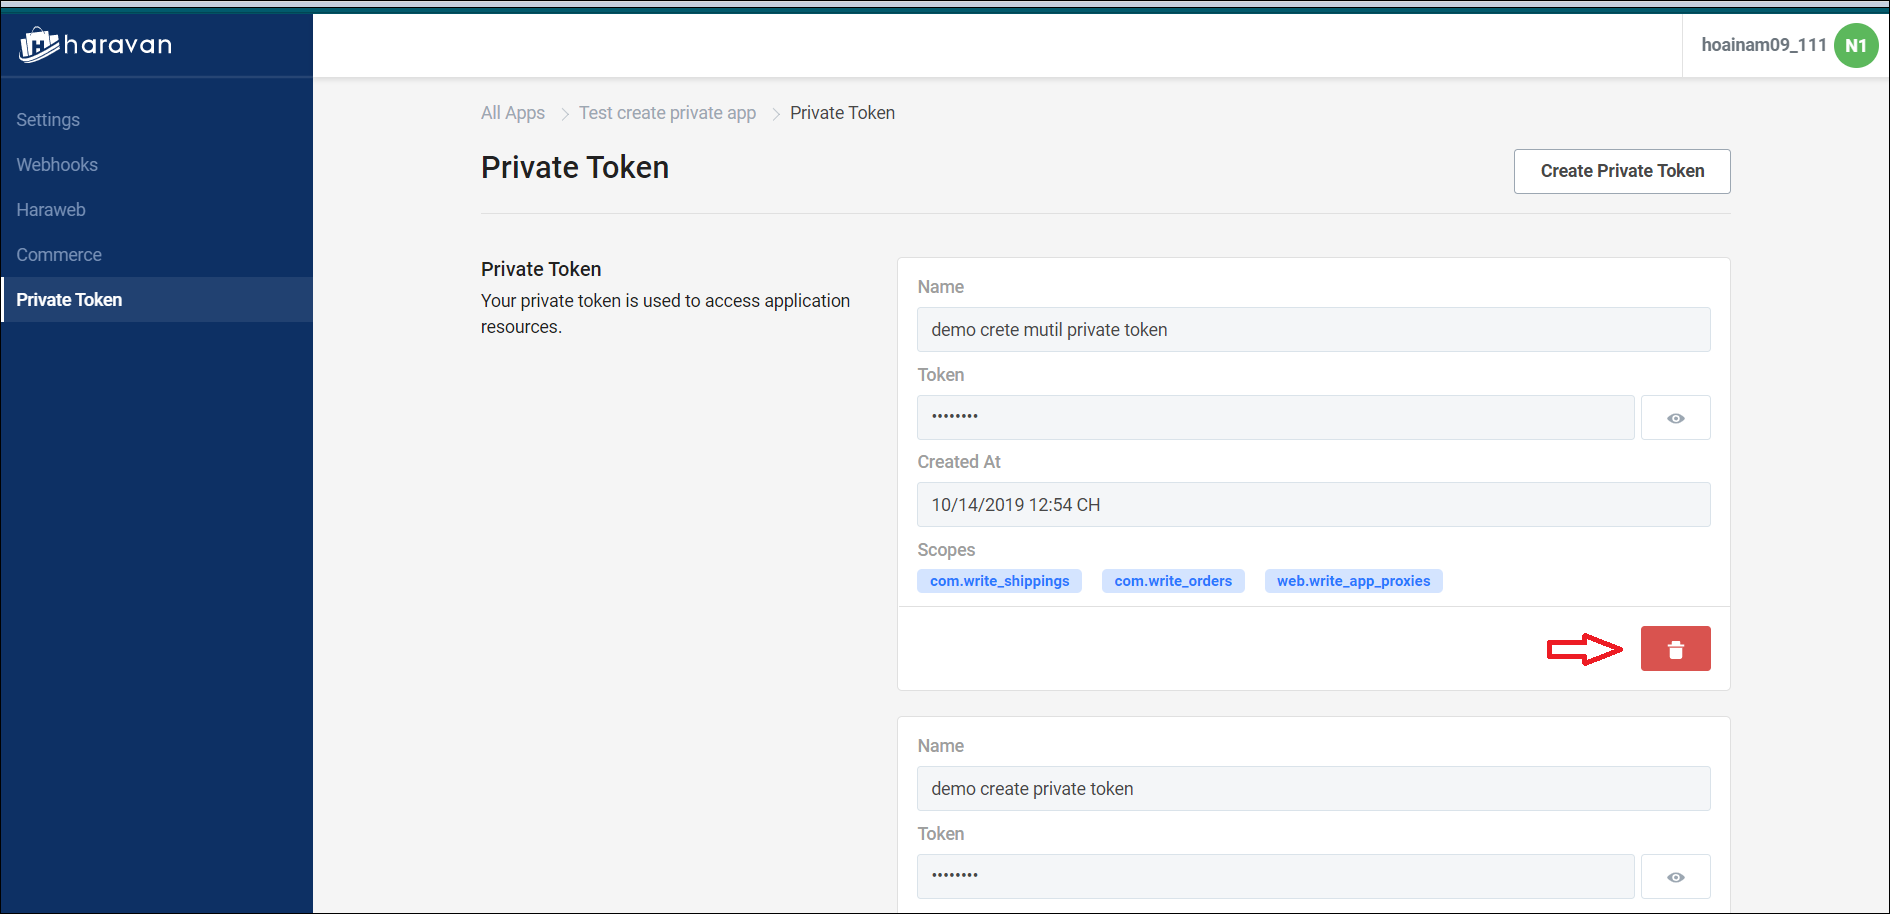1890x914 pixels.
Task: Focus the masked Token field of first token
Action: pos(1275,418)
